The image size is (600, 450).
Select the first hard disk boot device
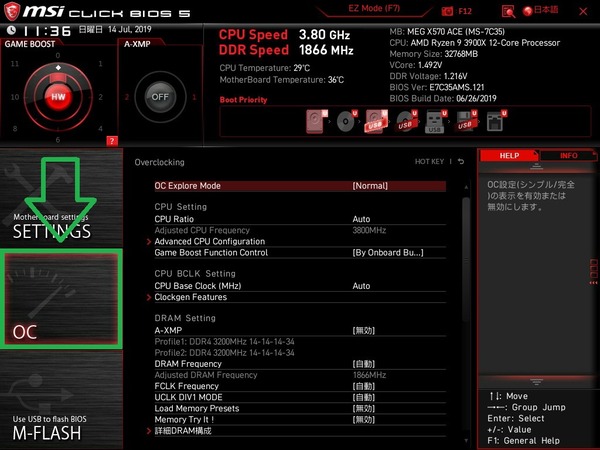[x=317, y=121]
